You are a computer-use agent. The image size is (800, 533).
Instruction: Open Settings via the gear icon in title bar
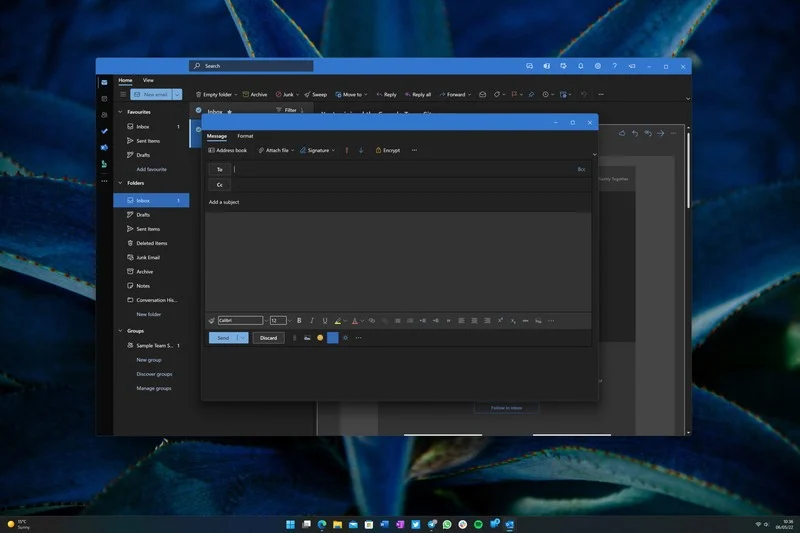coord(597,66)
